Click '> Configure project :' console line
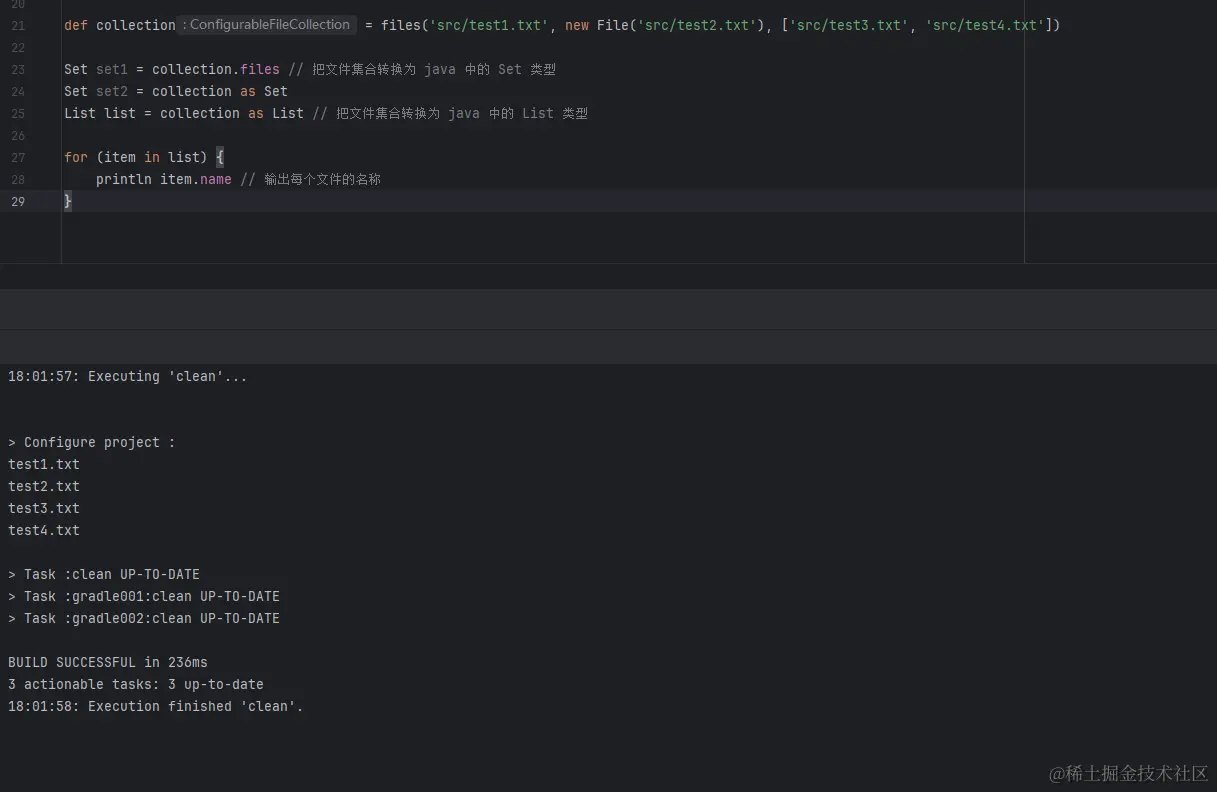This screenshot has height=792, width=1217. click(91, 442)
